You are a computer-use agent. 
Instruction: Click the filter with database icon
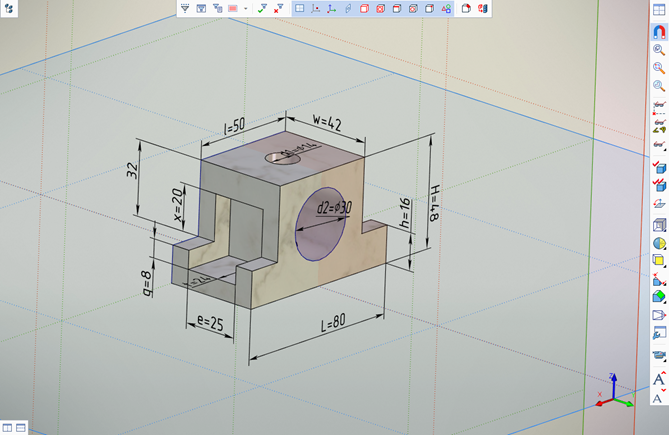217,8
